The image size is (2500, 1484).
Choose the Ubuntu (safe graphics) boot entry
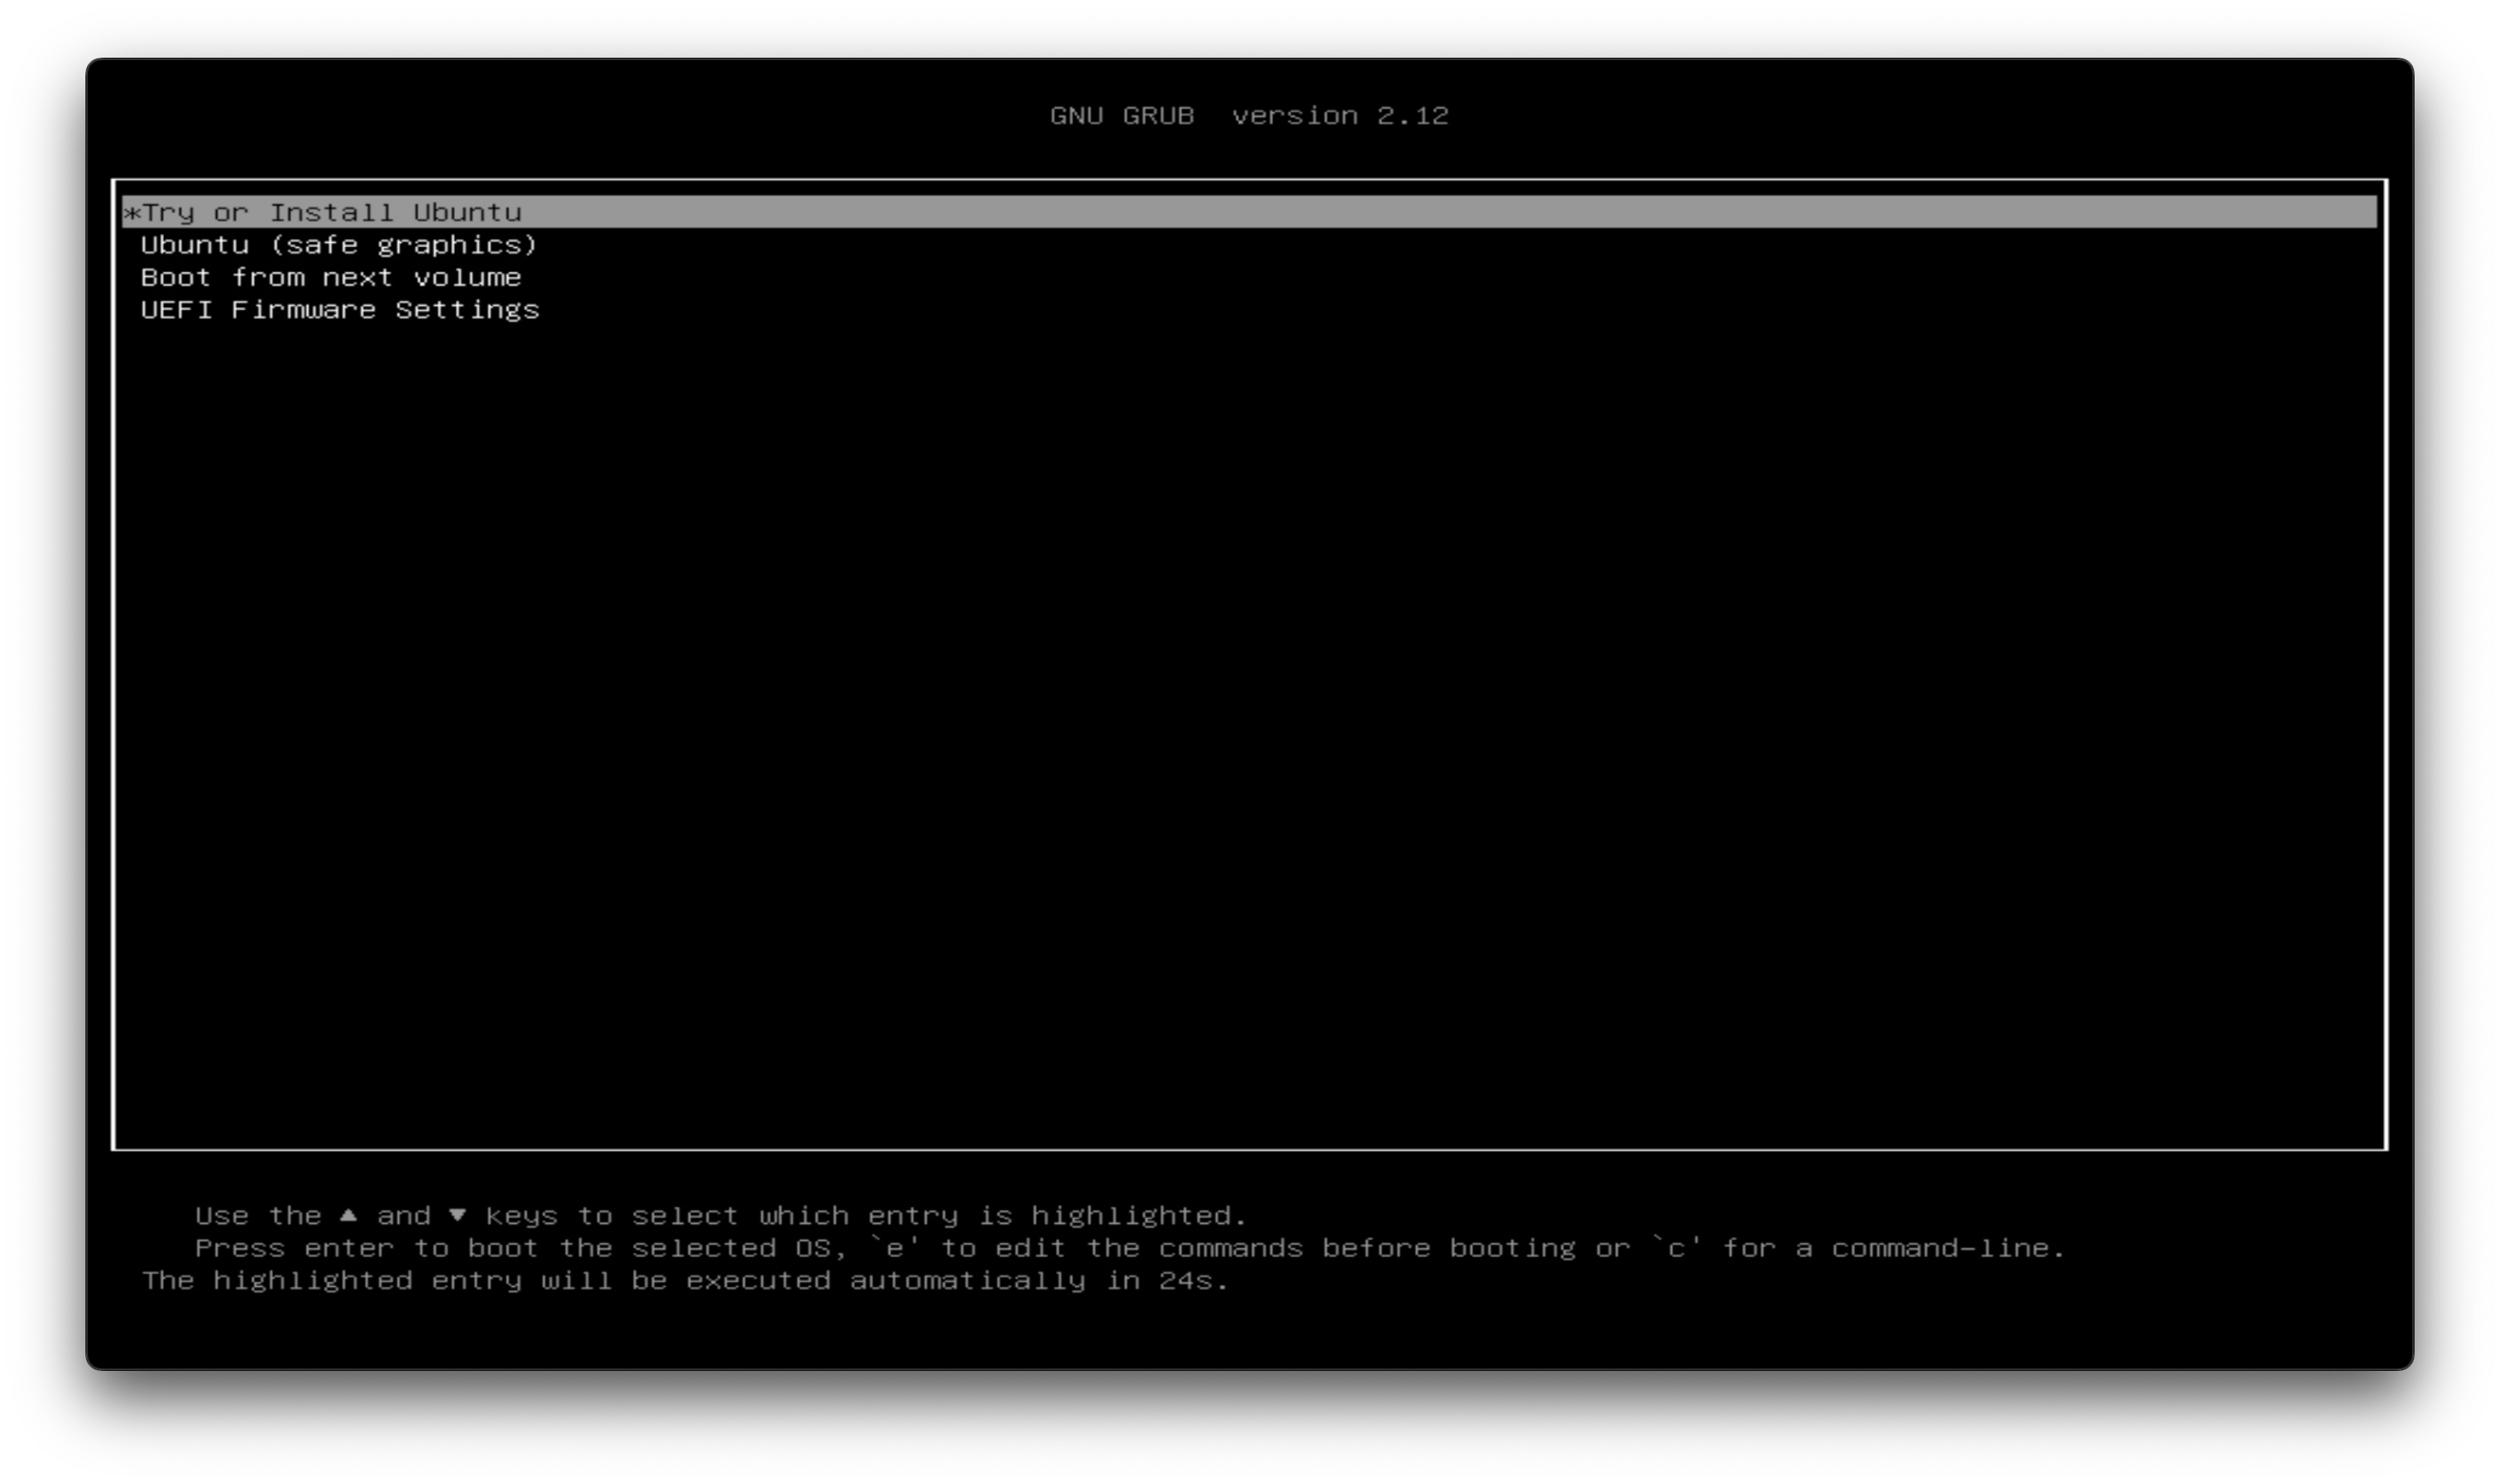(339, 245)
